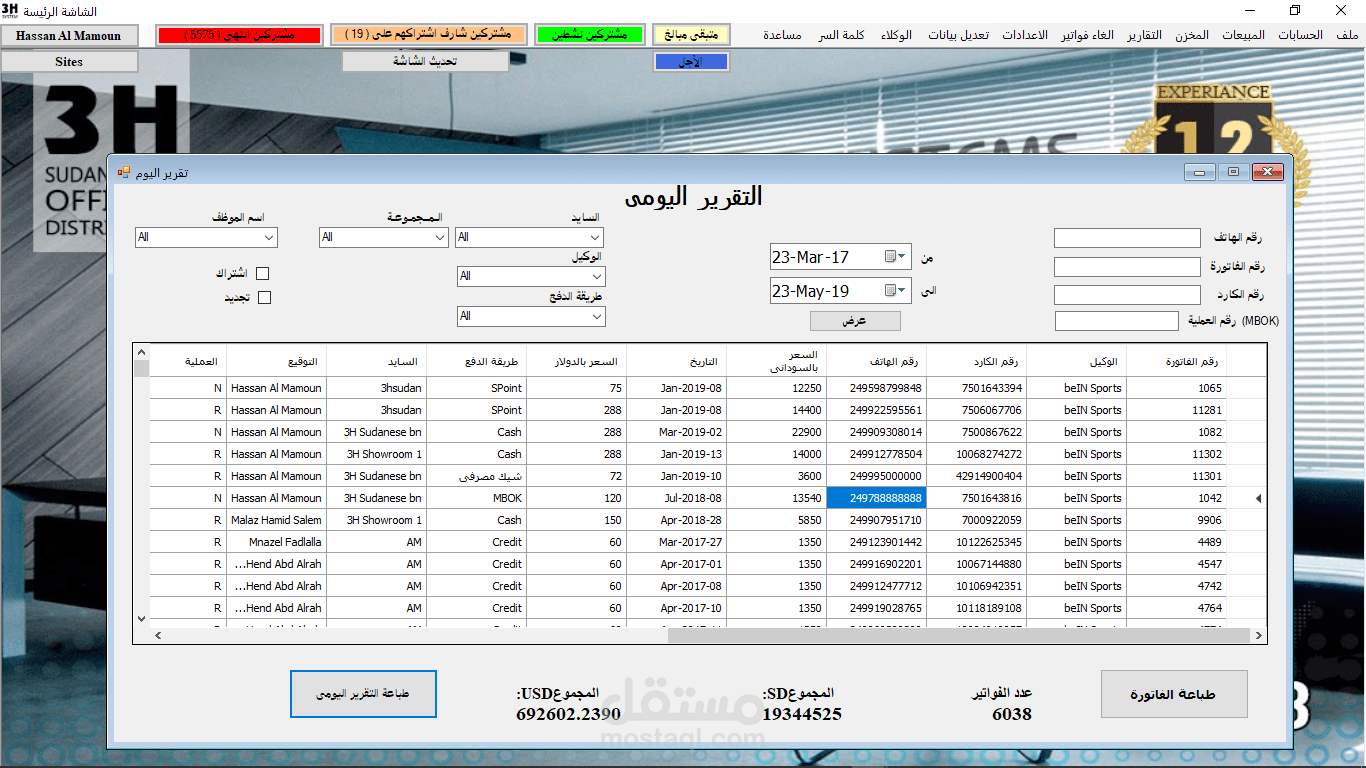Open the الاعدادات menu
The width and height of the screenshot is (1366, 768).
(x=1024, y=35)
